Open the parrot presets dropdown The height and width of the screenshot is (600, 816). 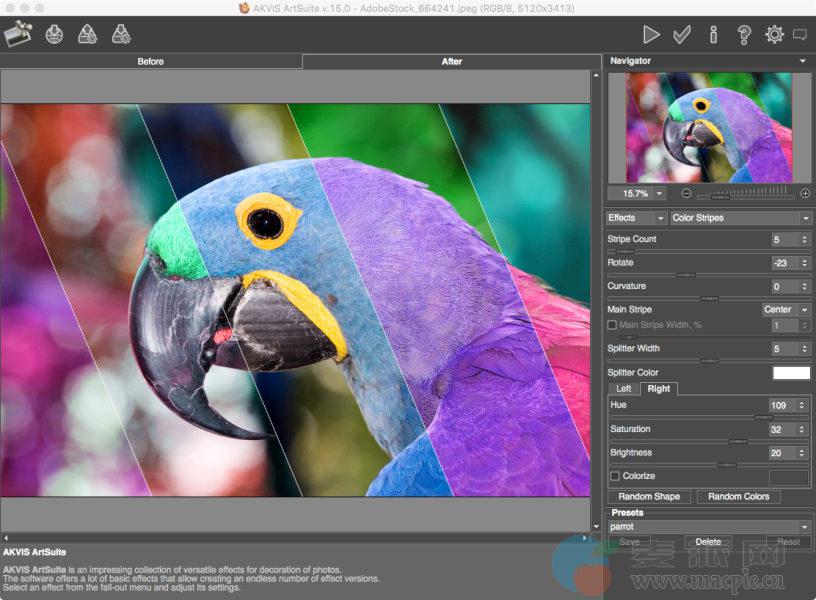(x=709, y=527)
